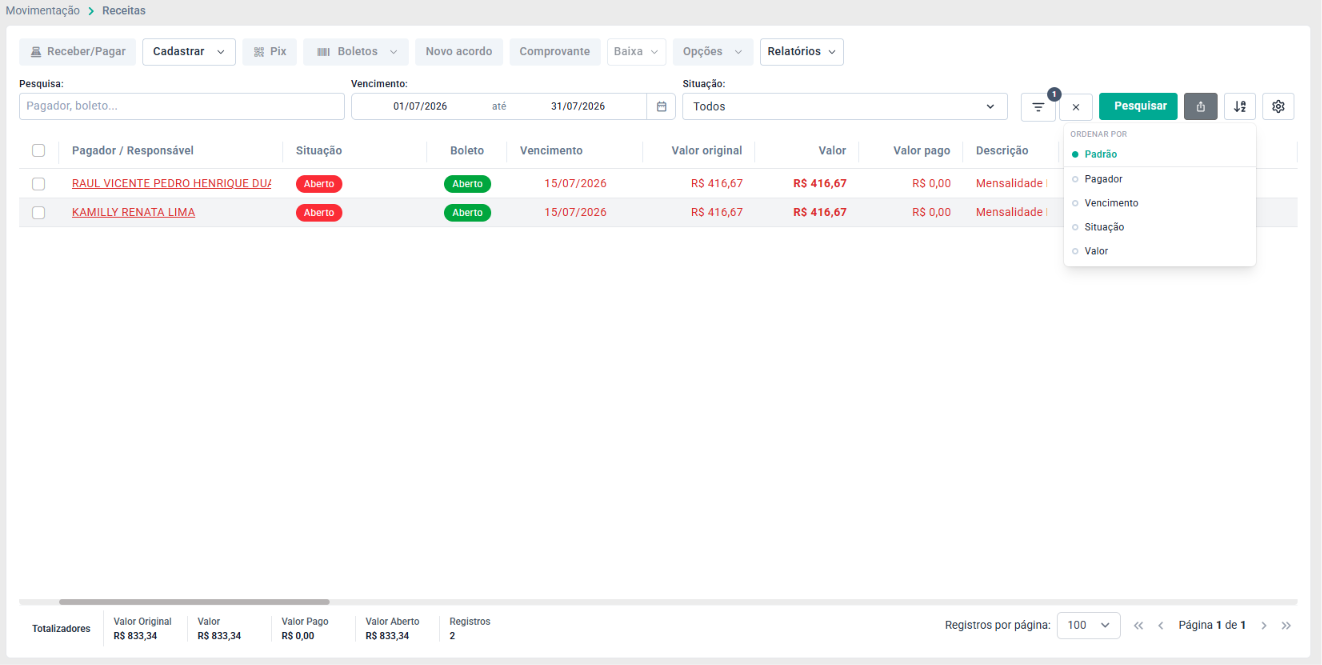Open the Cadastrar dropdown

point(189,52)
